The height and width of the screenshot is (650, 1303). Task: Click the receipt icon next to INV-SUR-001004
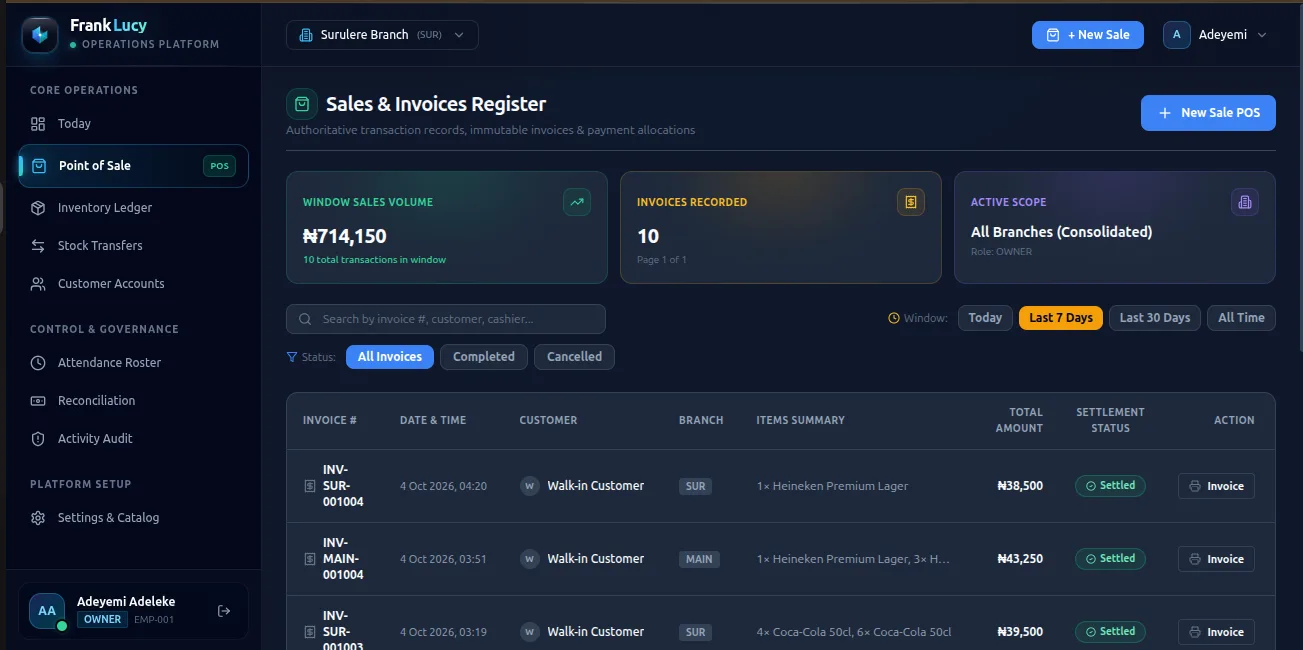(310, 486)
